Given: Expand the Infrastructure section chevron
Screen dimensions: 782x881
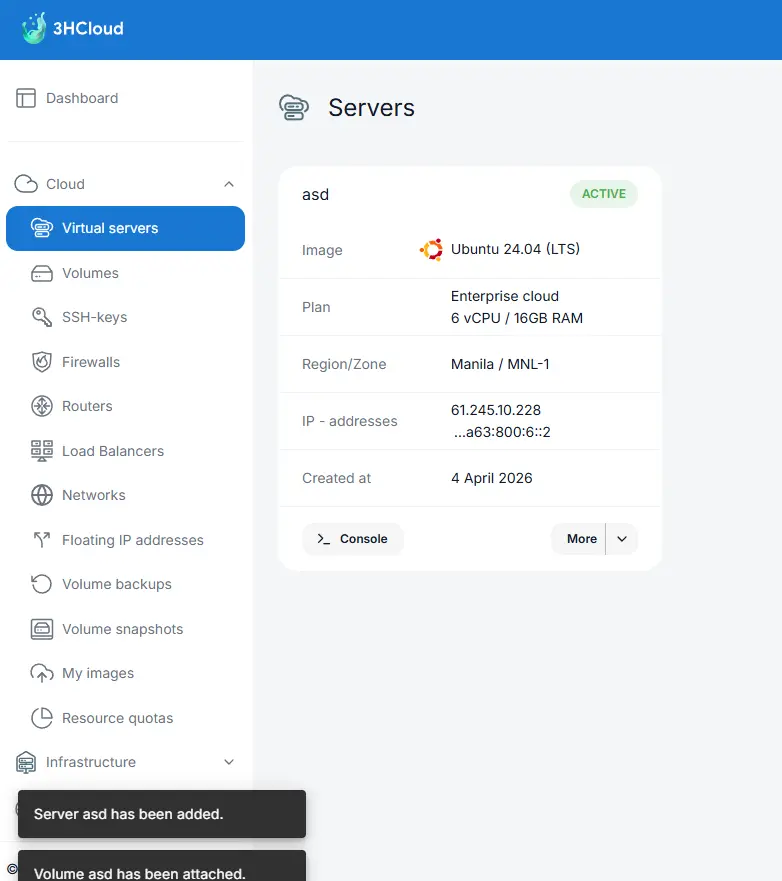Looking at the screenshot, I should click(229, 762).
